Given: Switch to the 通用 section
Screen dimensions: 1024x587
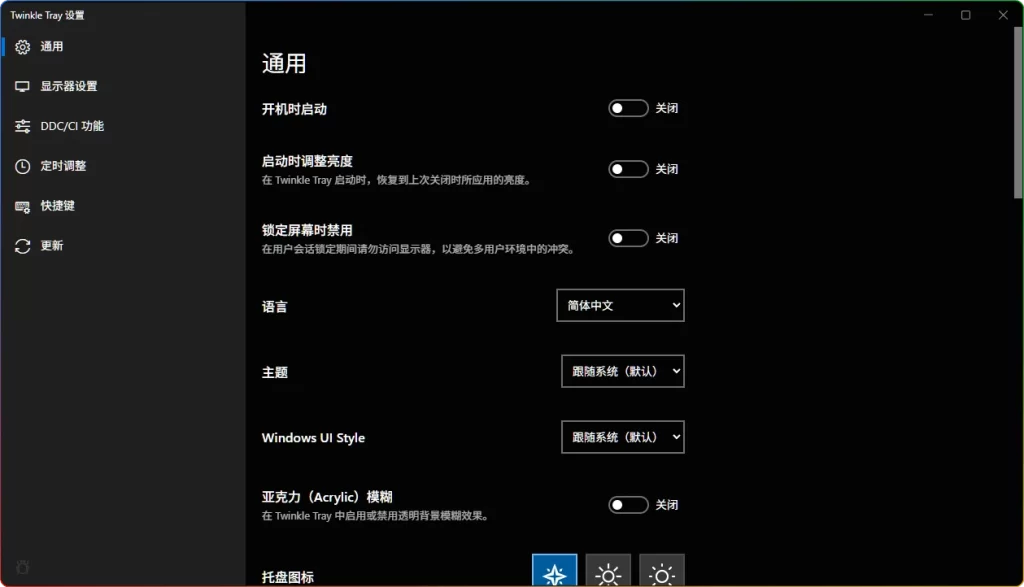Looking at the screenshot, I should click(50, 46).
